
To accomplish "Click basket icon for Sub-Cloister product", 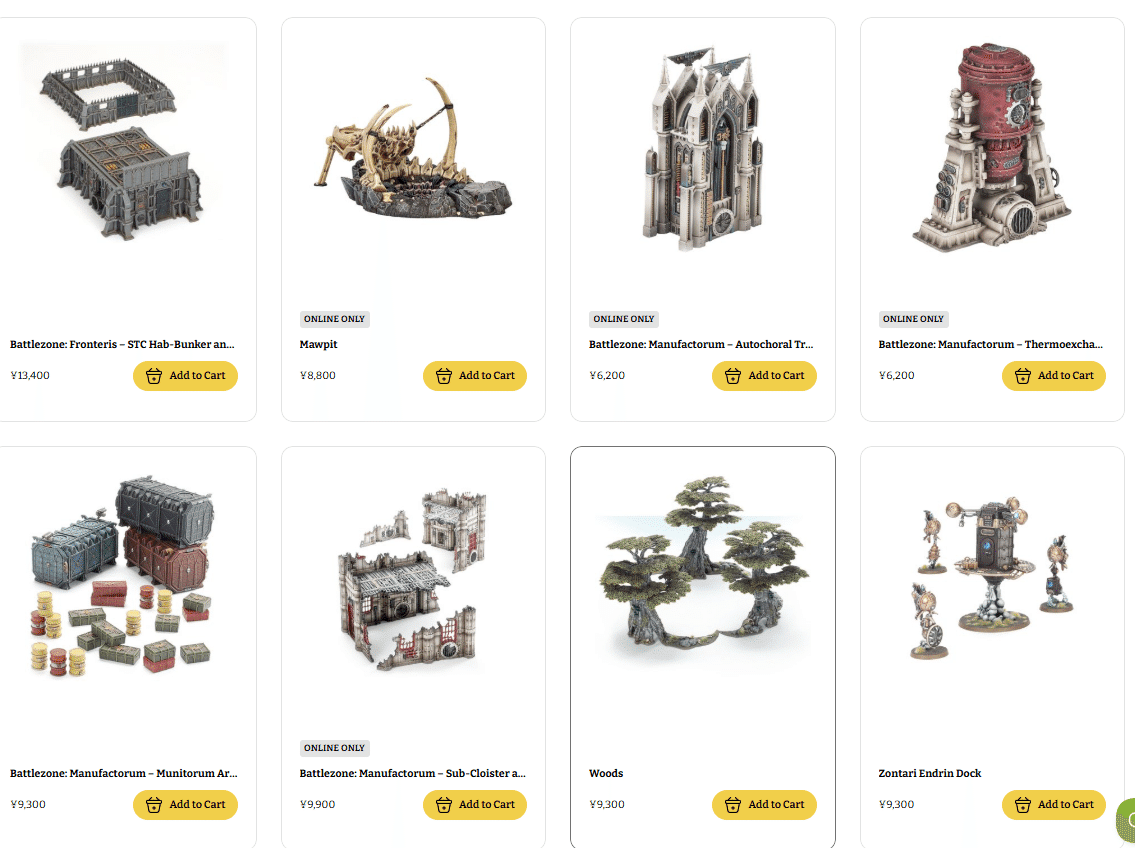I will (444, 805).
